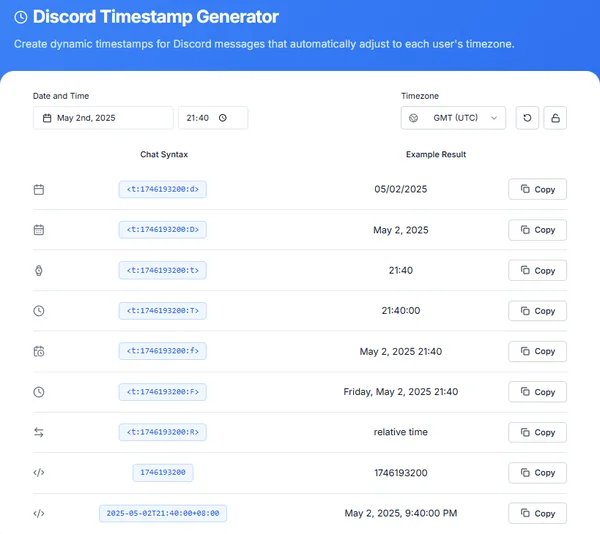Click the ISO 2025-05-02T21:40:00+08:00 code chip
The height and width of the screenshot is (534, 600).
coord(163,513)
